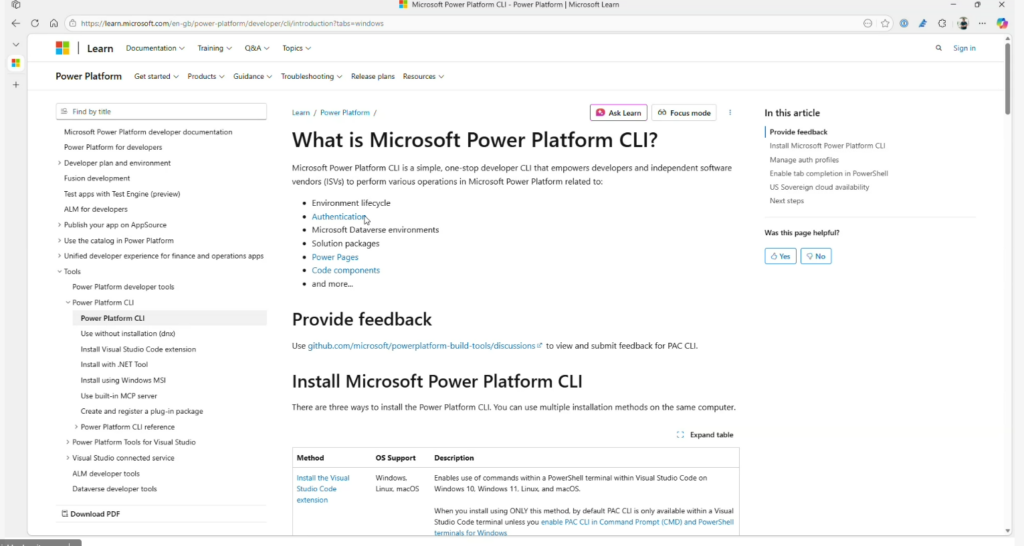The width and height of the screenshot is (1024, 546).
Task: Open a new tab with the plus icon
Action: tap(15, 85)
